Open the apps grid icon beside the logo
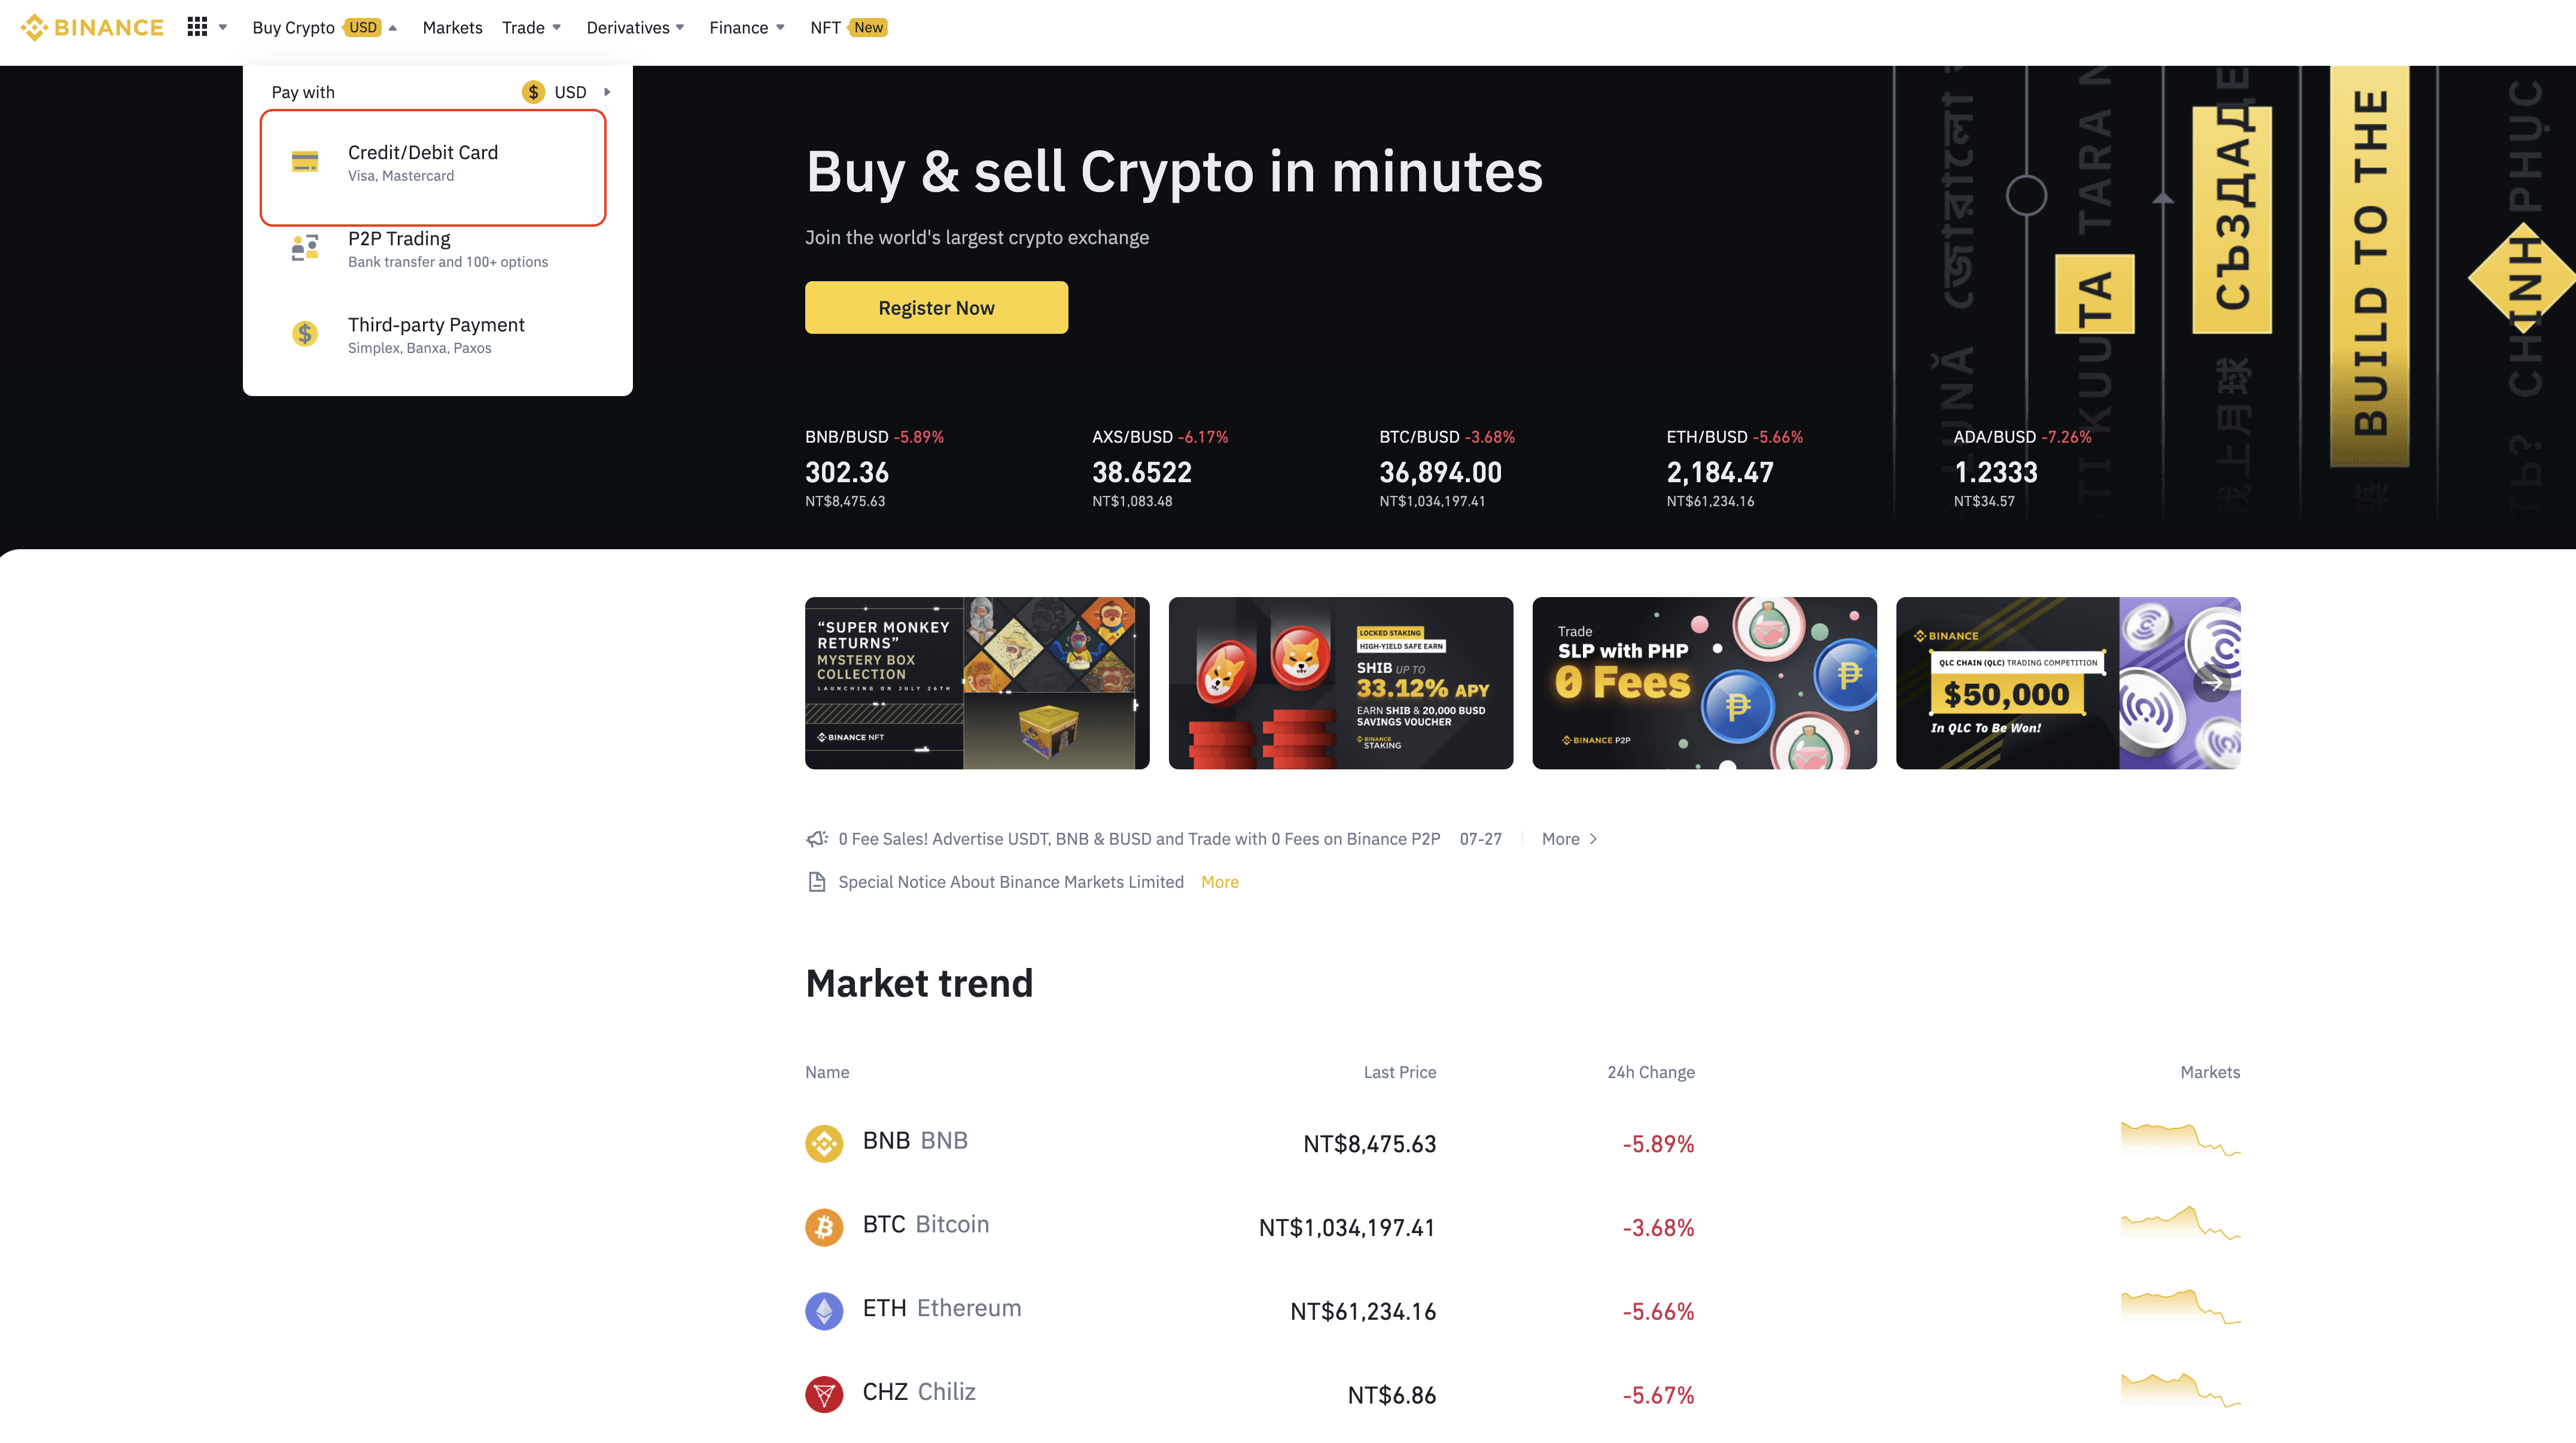This screenshot has width=2576, height=1443. [x=197, y=26]
